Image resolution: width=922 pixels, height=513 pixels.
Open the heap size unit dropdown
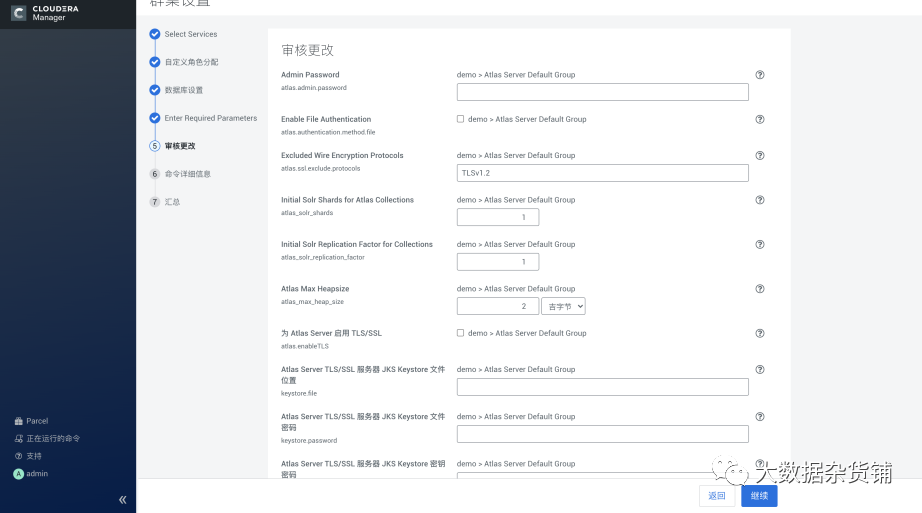click(x=564, y=306)
